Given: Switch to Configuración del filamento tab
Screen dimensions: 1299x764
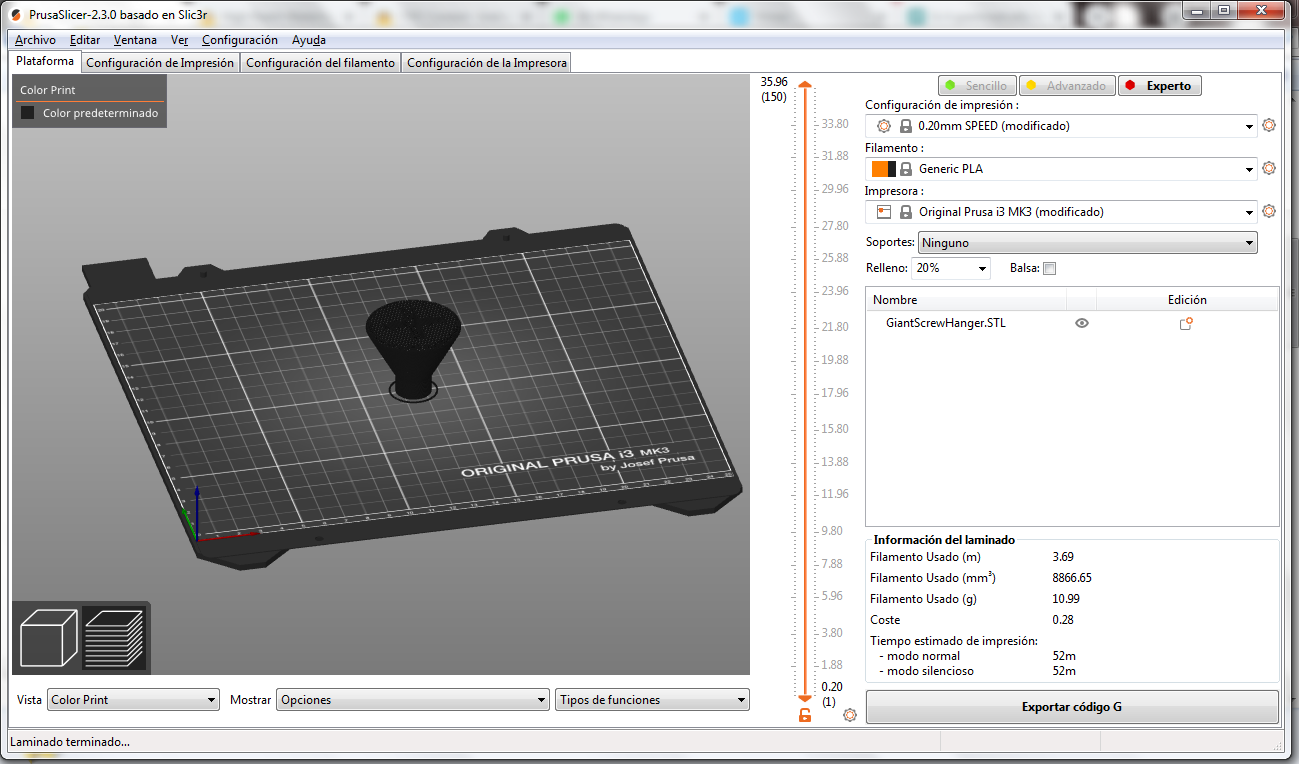Looking at the screenshot, I should (x=320, y=63).
